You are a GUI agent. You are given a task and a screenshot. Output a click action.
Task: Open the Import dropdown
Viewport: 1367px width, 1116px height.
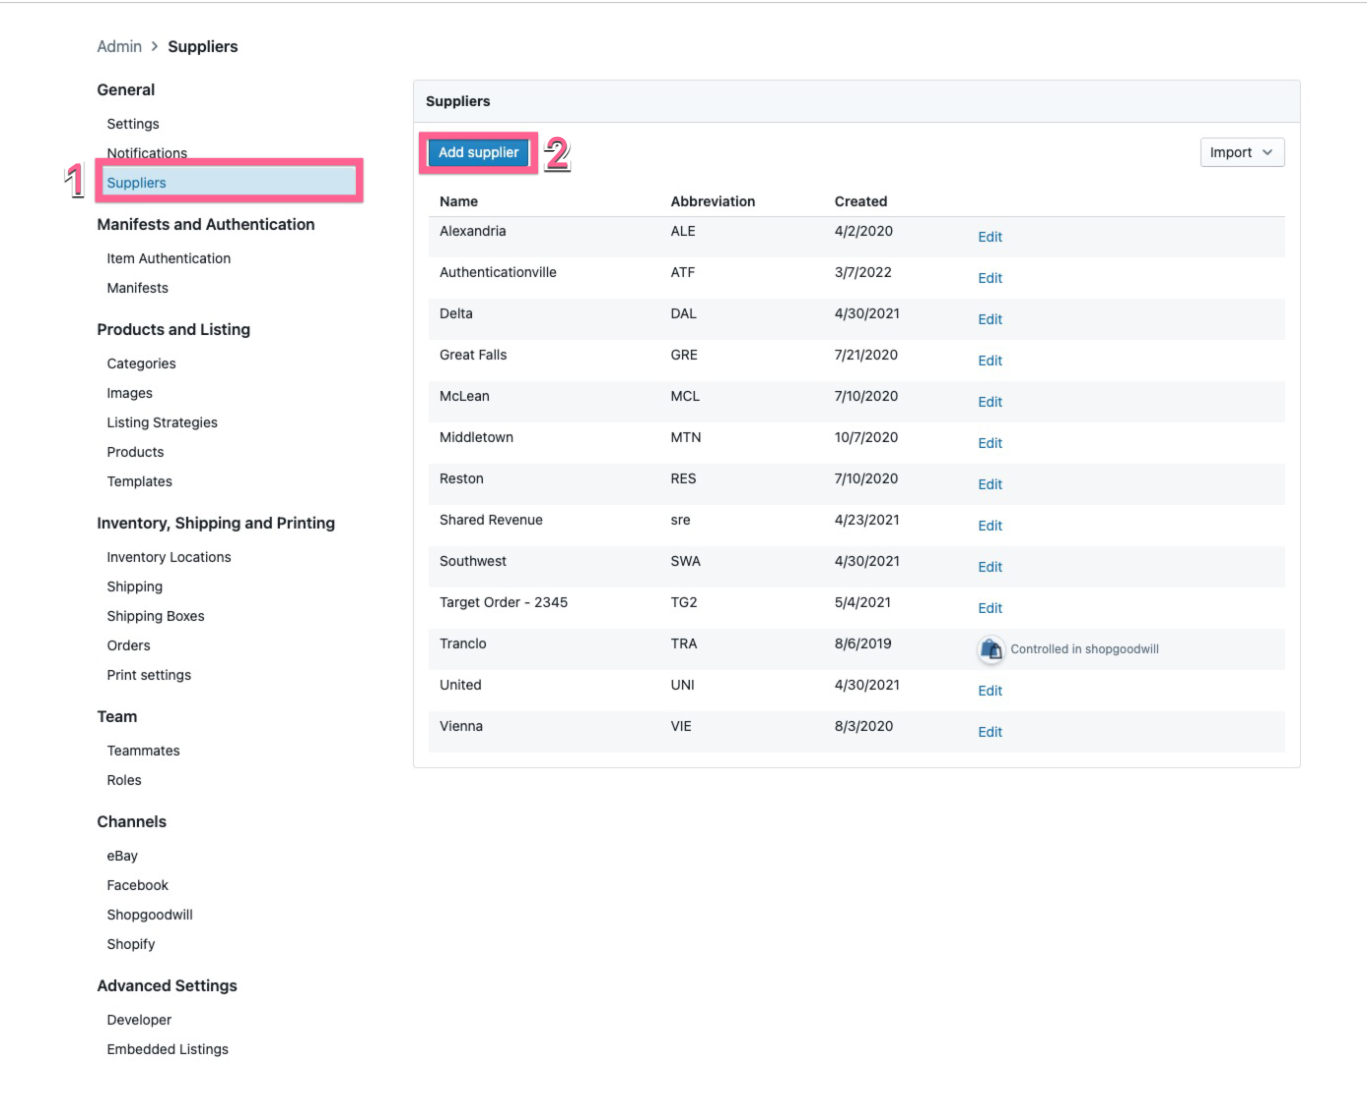tap(1241, 153)
